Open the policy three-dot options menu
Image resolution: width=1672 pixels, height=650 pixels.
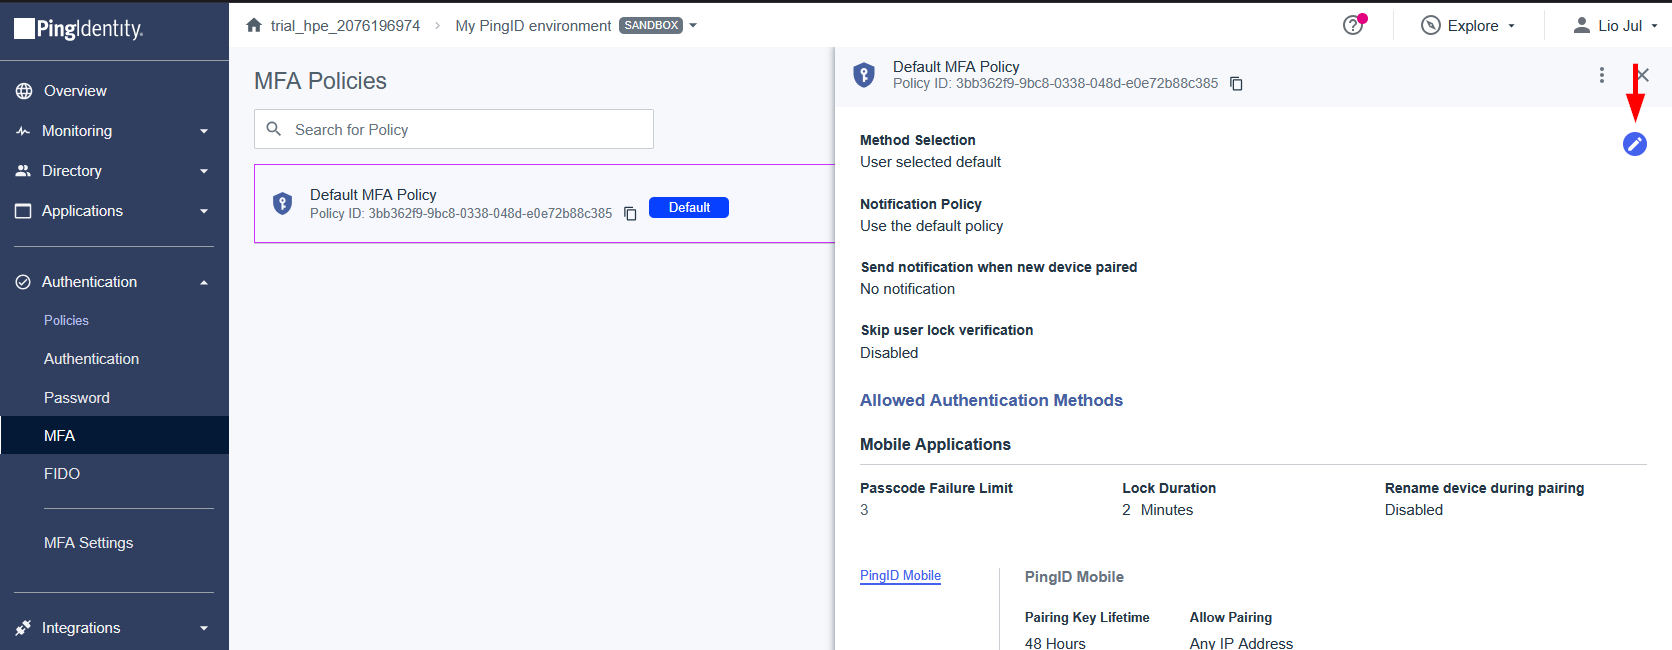[x=1601, y=75]
